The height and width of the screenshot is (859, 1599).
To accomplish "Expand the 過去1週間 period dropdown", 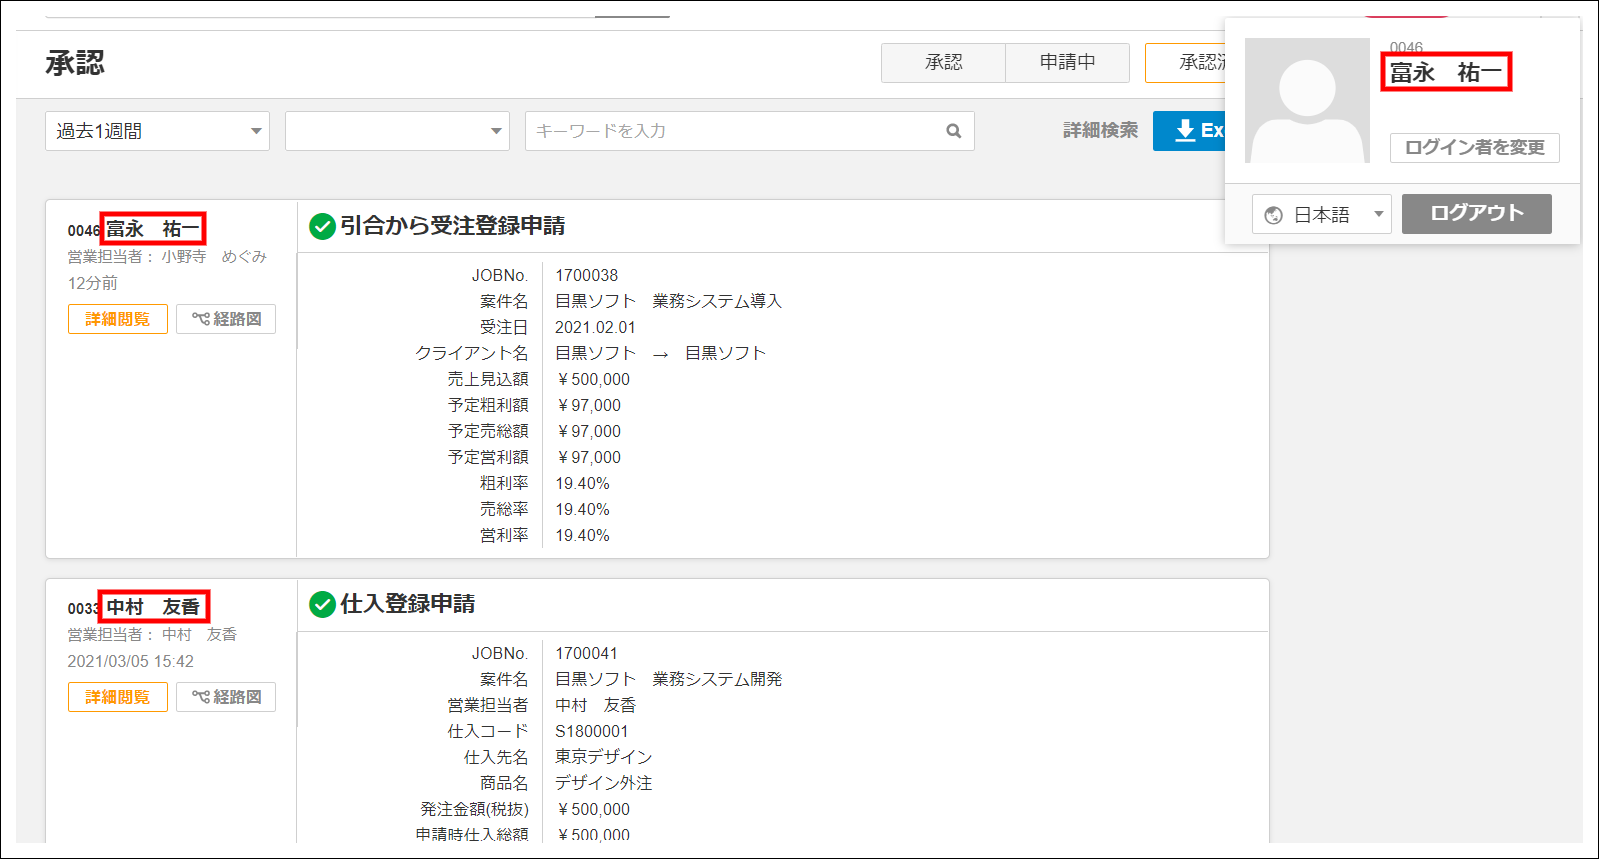I will pyautogui.click(x=157, y=131).
